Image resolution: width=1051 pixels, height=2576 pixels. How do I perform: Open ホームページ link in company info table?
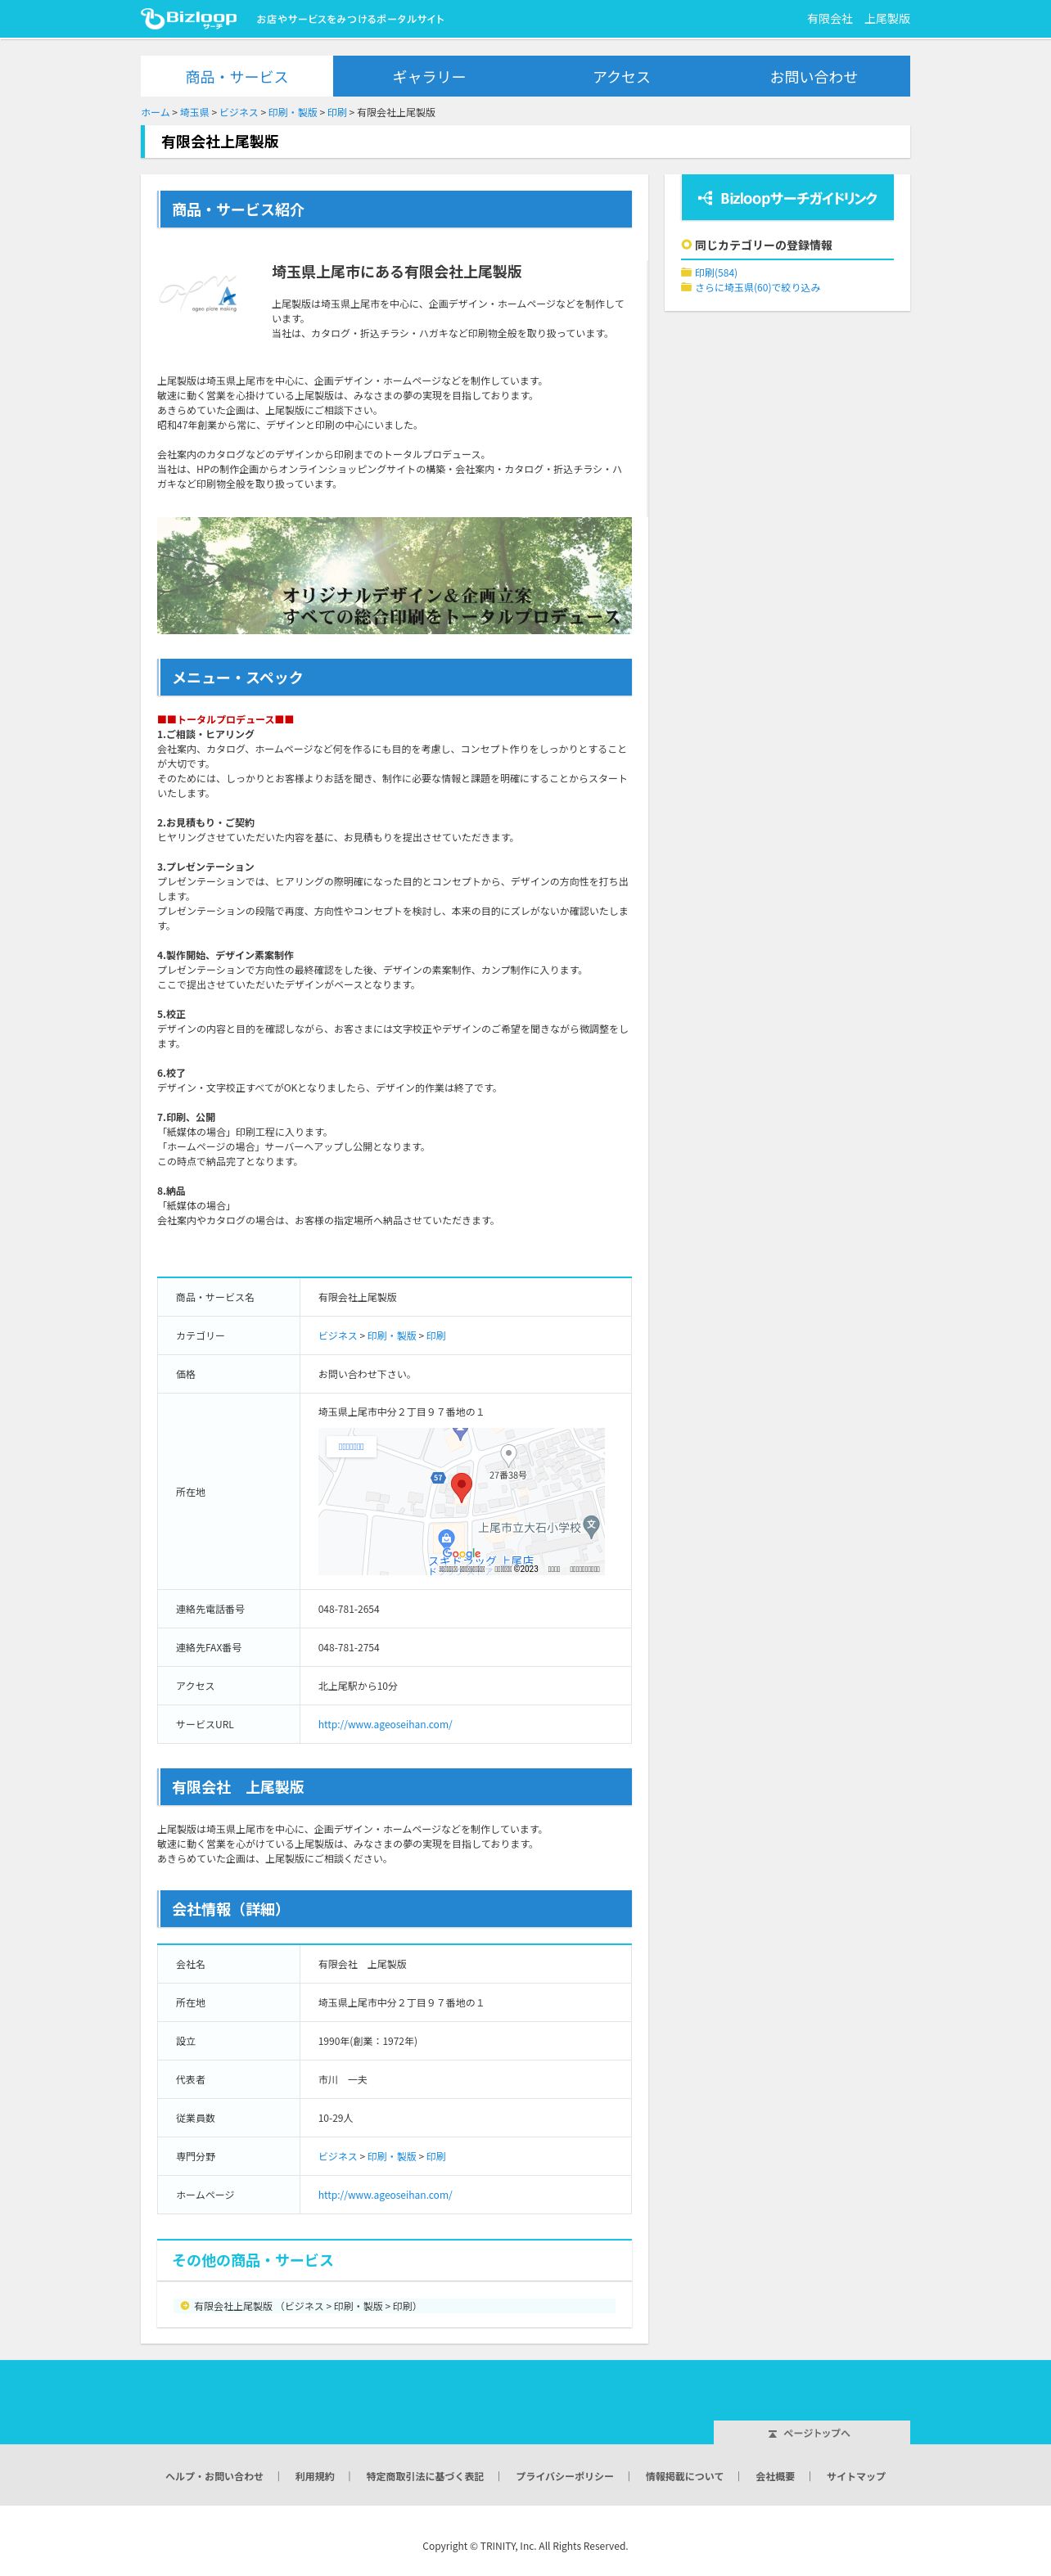[385, 2195]
